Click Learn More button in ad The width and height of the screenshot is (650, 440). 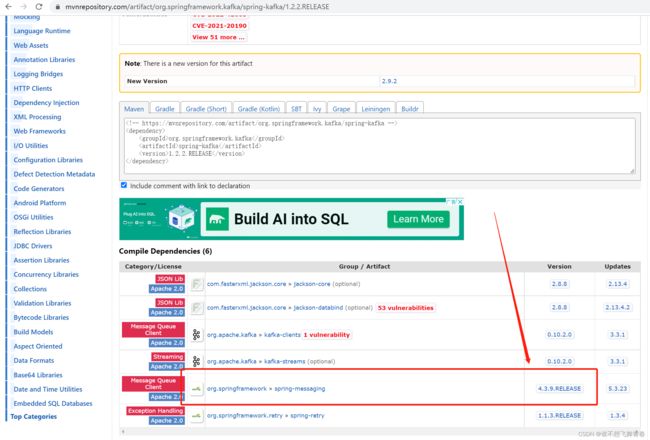418,219
